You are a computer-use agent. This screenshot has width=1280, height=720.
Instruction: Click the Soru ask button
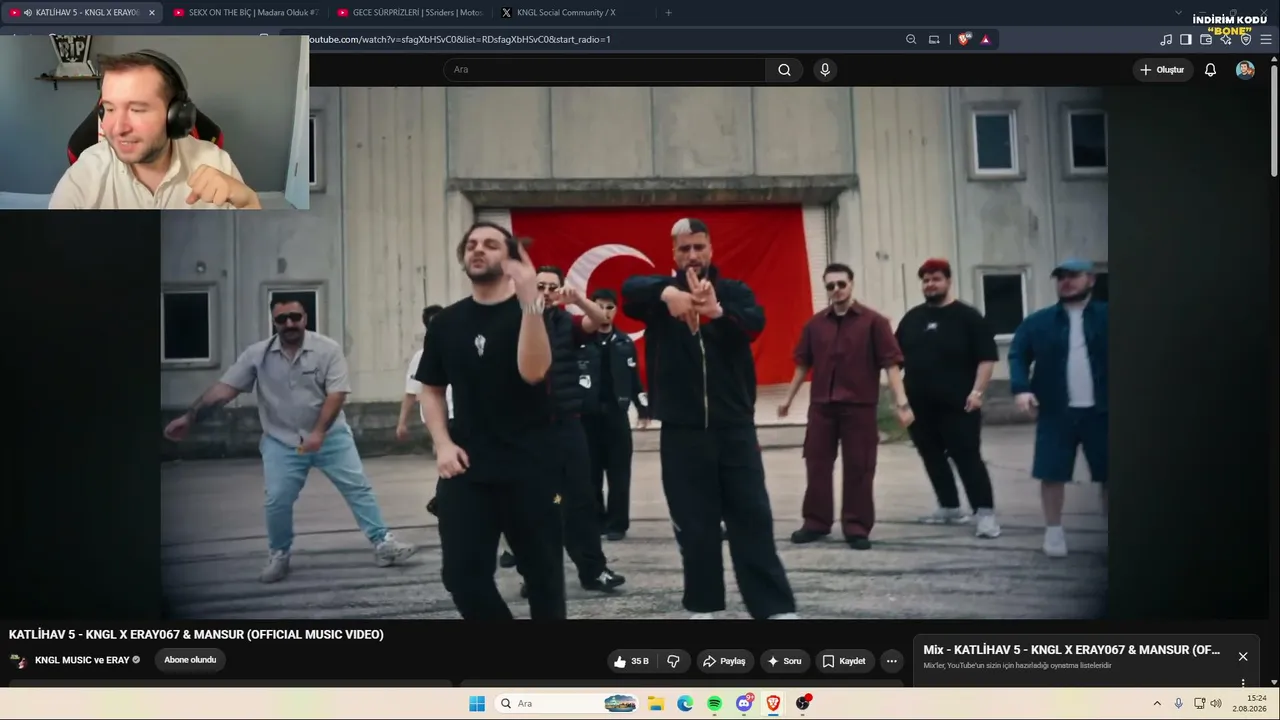pos(784,661)
